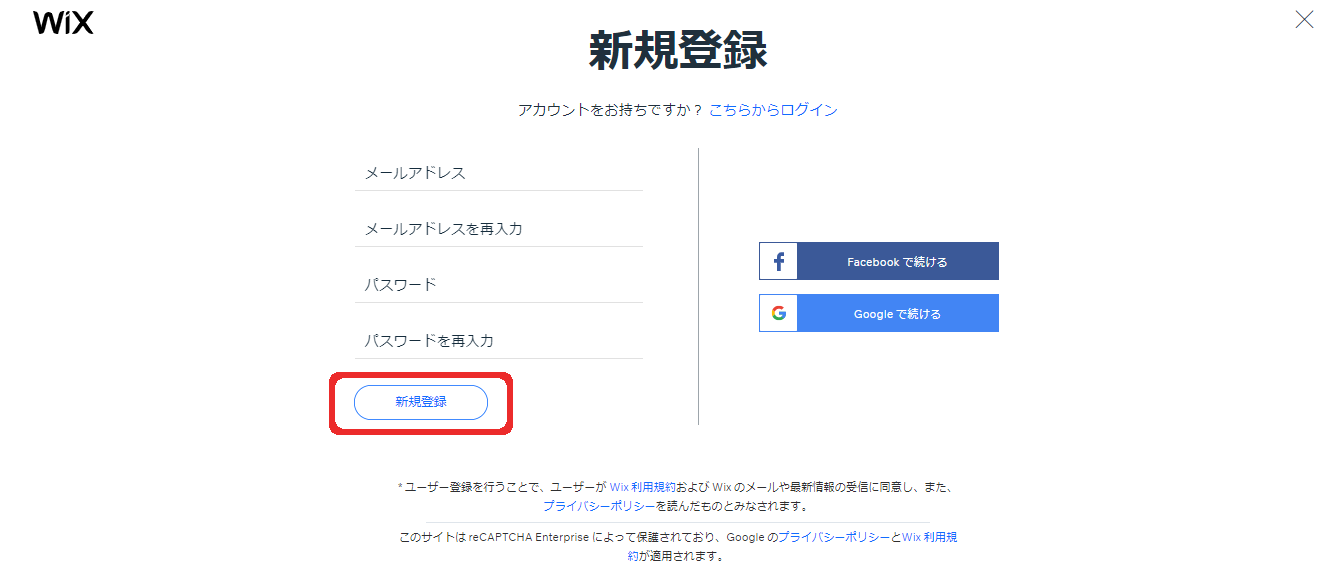Click the アカウントをお持ちですか？ text
Viewport: 1336px width, 575px height.
610,110
